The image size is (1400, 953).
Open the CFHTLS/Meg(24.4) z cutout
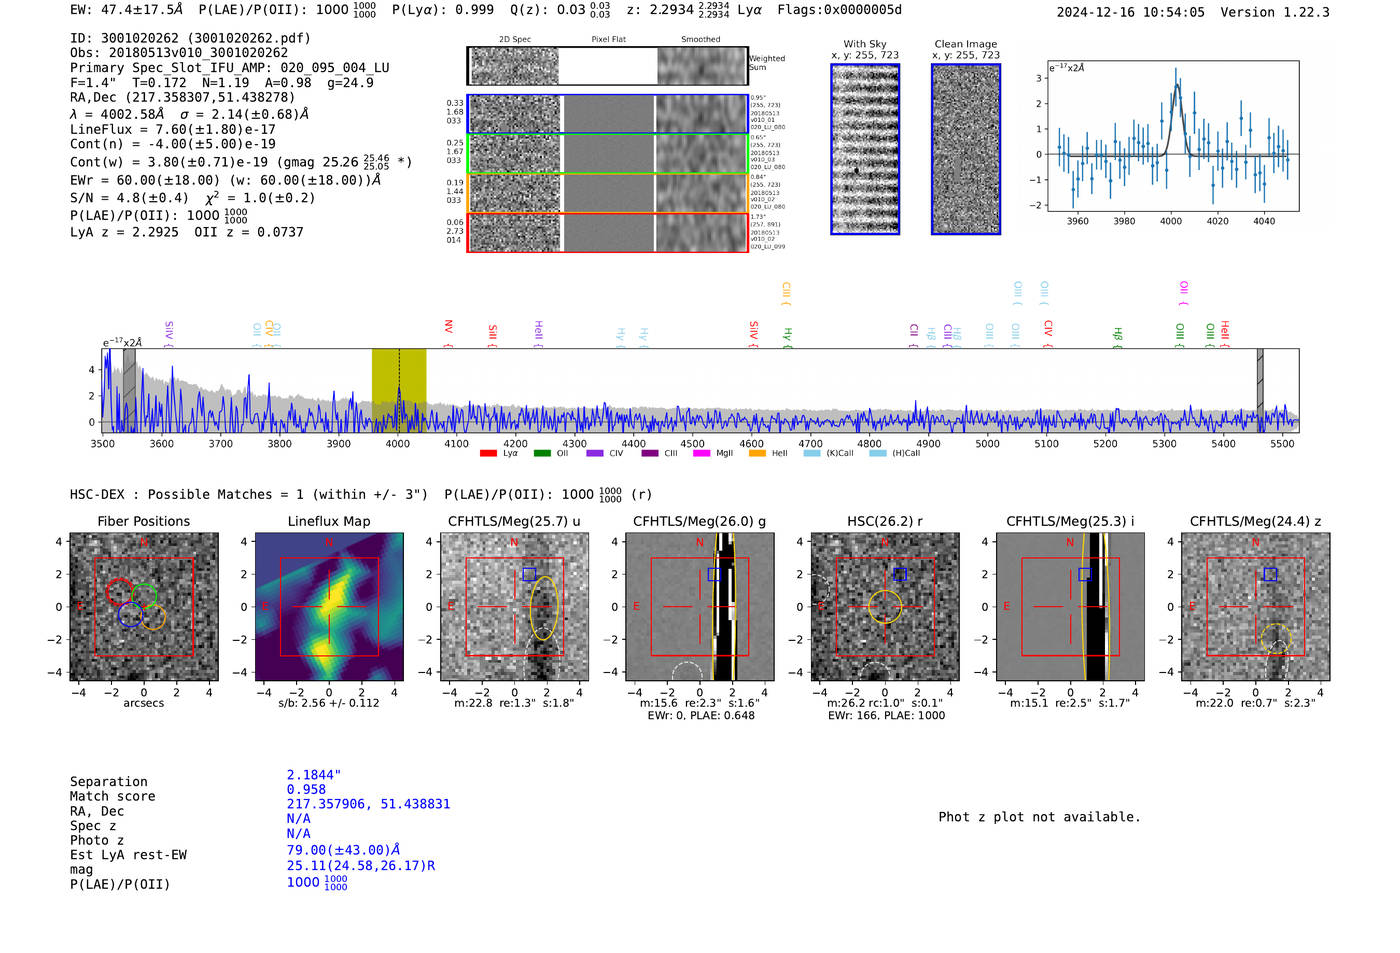click(1255, 607)
